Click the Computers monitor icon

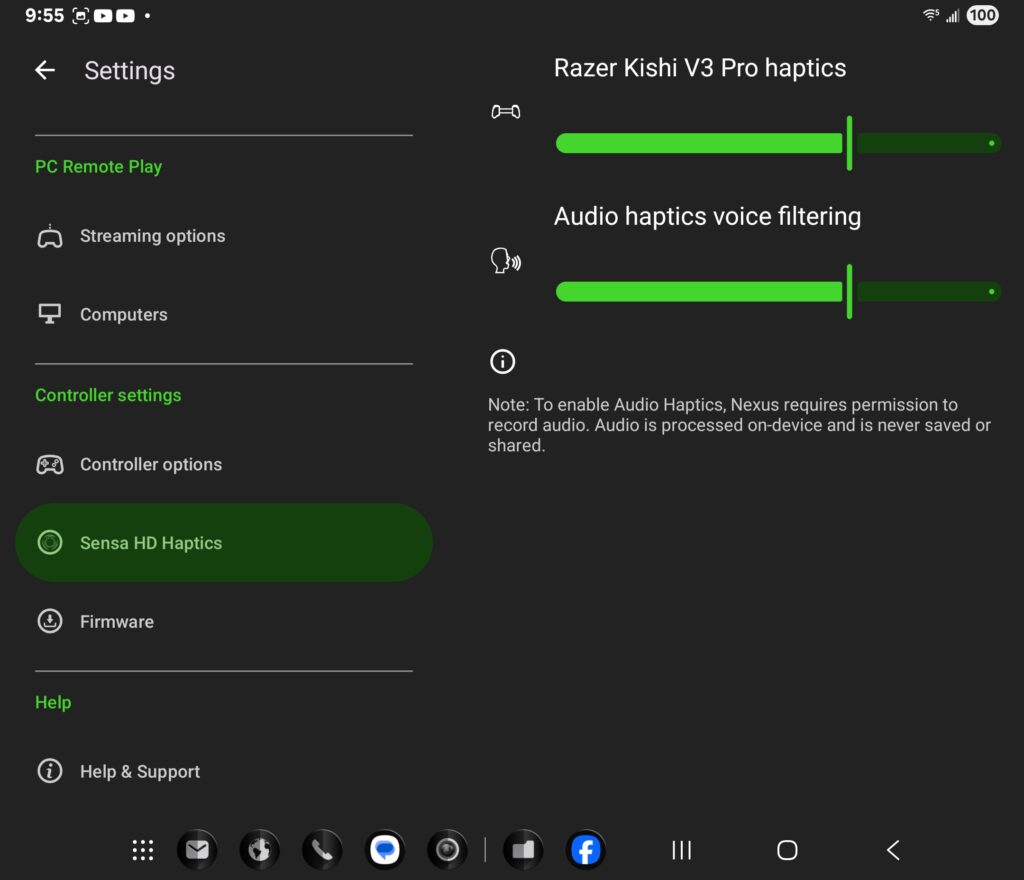[x=50, y=314]
